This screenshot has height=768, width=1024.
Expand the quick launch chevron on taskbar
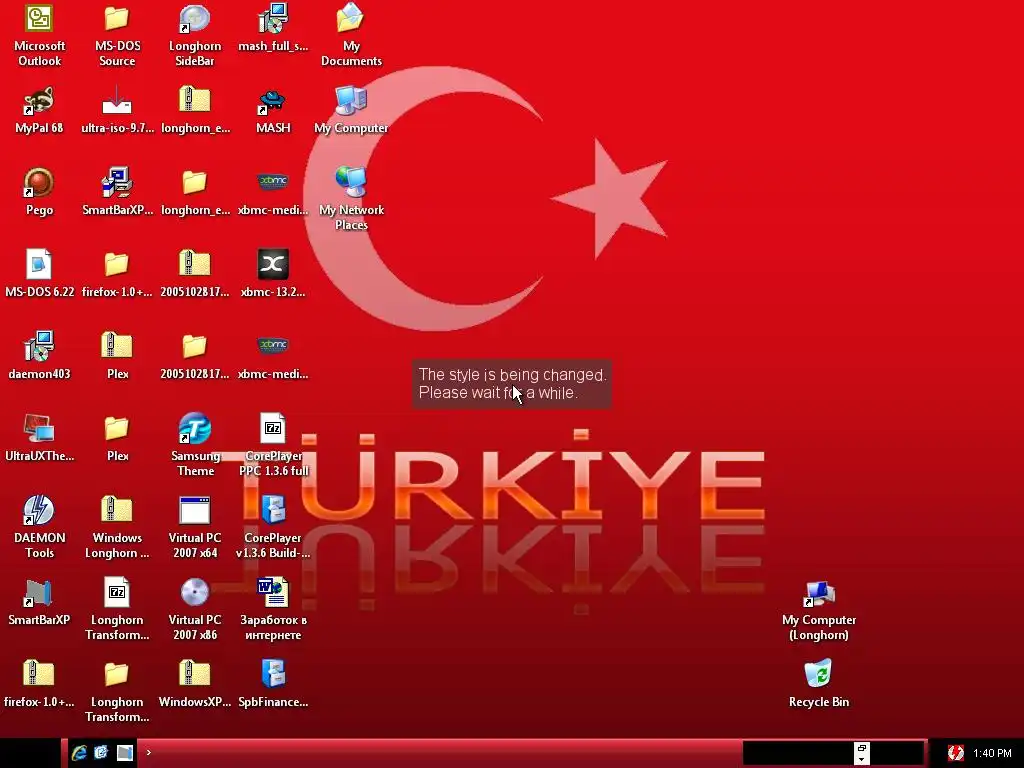click(149, 752)
